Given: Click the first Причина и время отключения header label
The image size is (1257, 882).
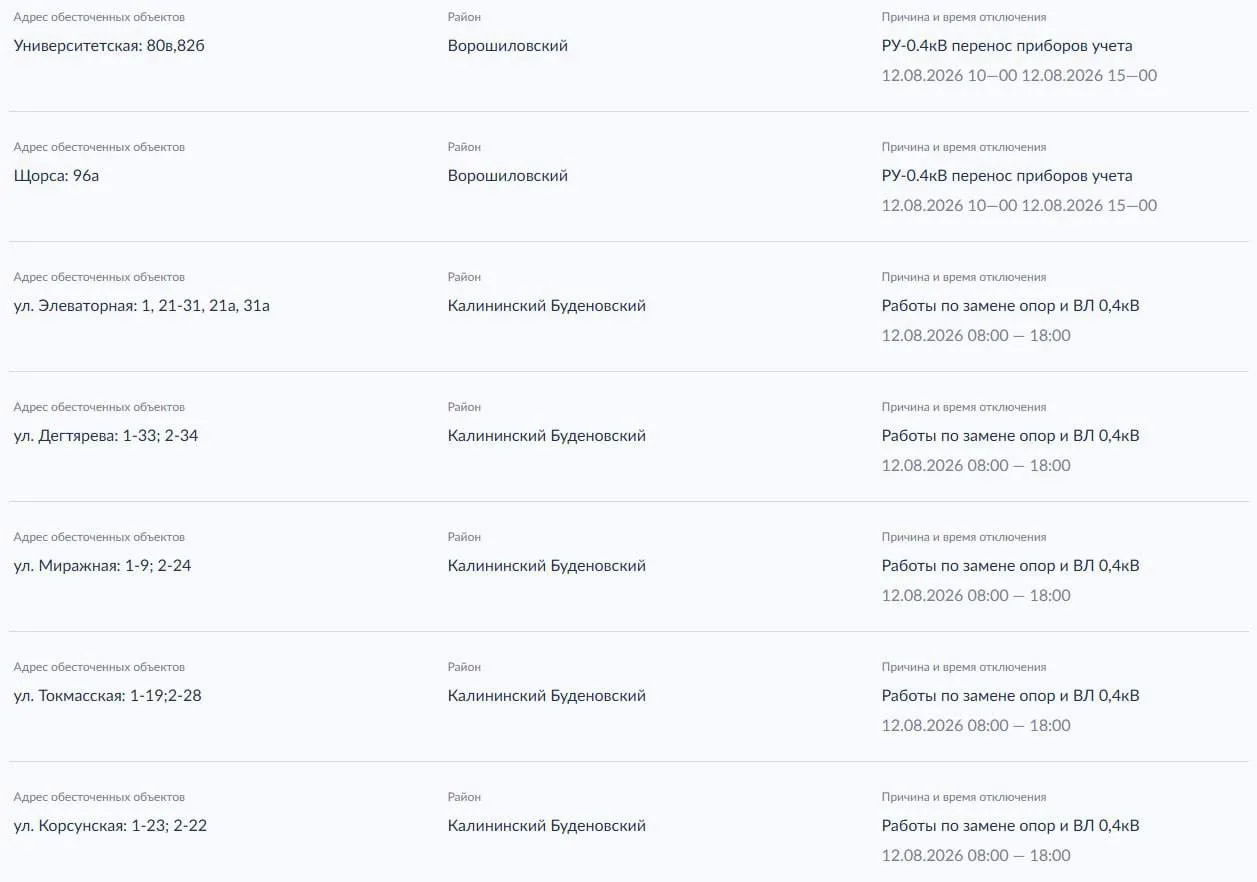Looking at the screenshot, I should 964,17.
